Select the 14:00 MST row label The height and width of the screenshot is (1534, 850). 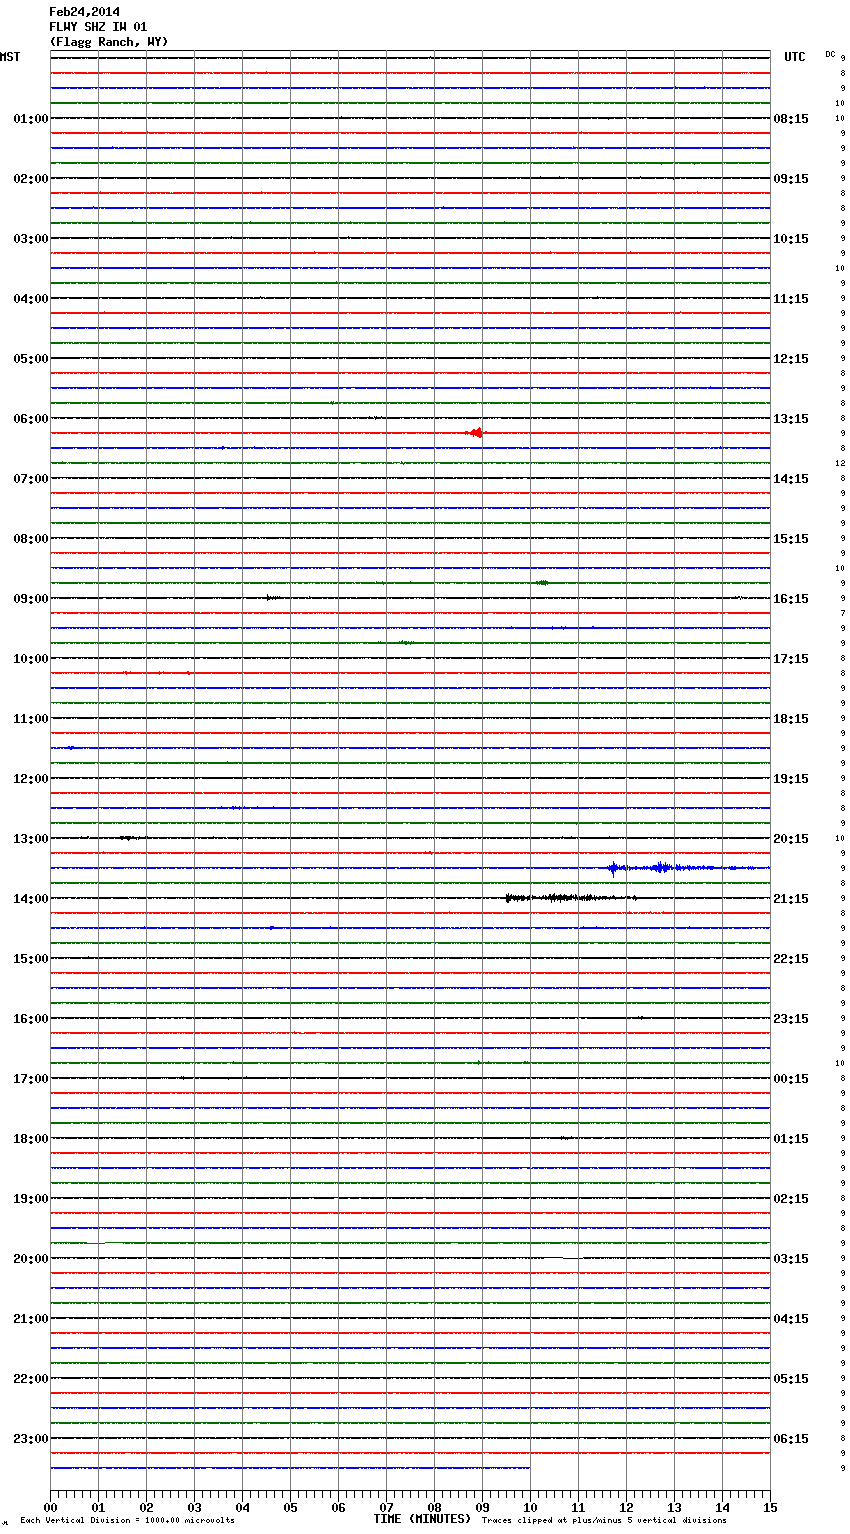point(30,899)
